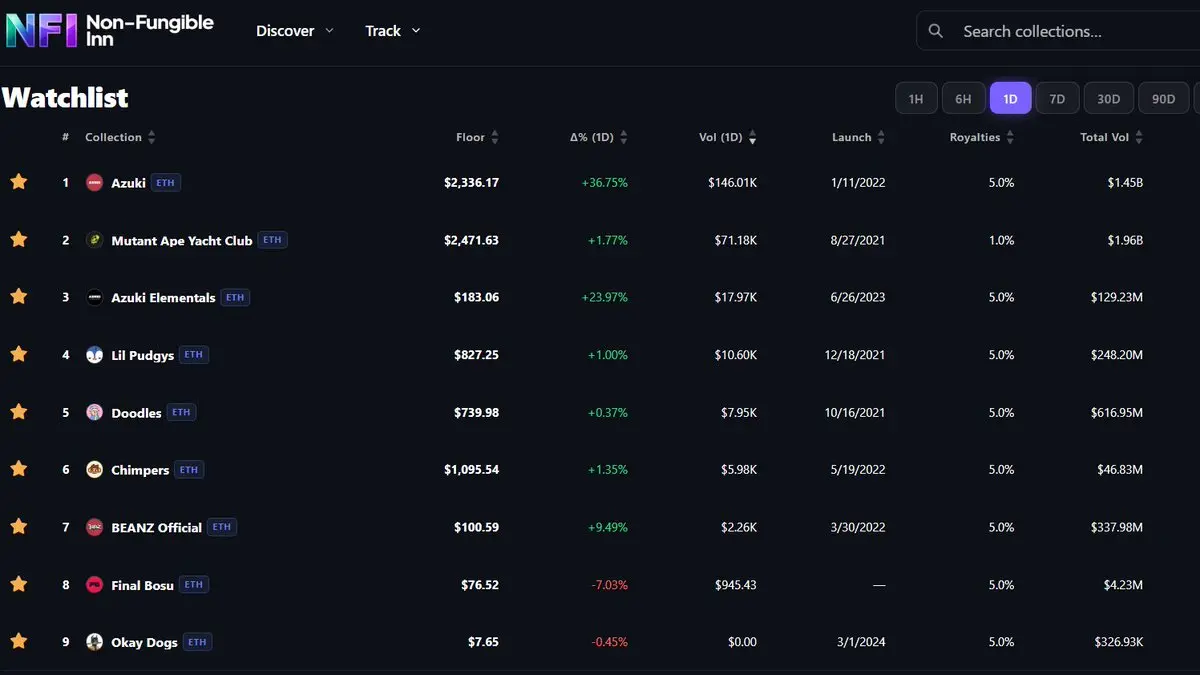Click the ETH badge beside BEANZ Official
The image size is (1200, 675).
tap(222, 527)
